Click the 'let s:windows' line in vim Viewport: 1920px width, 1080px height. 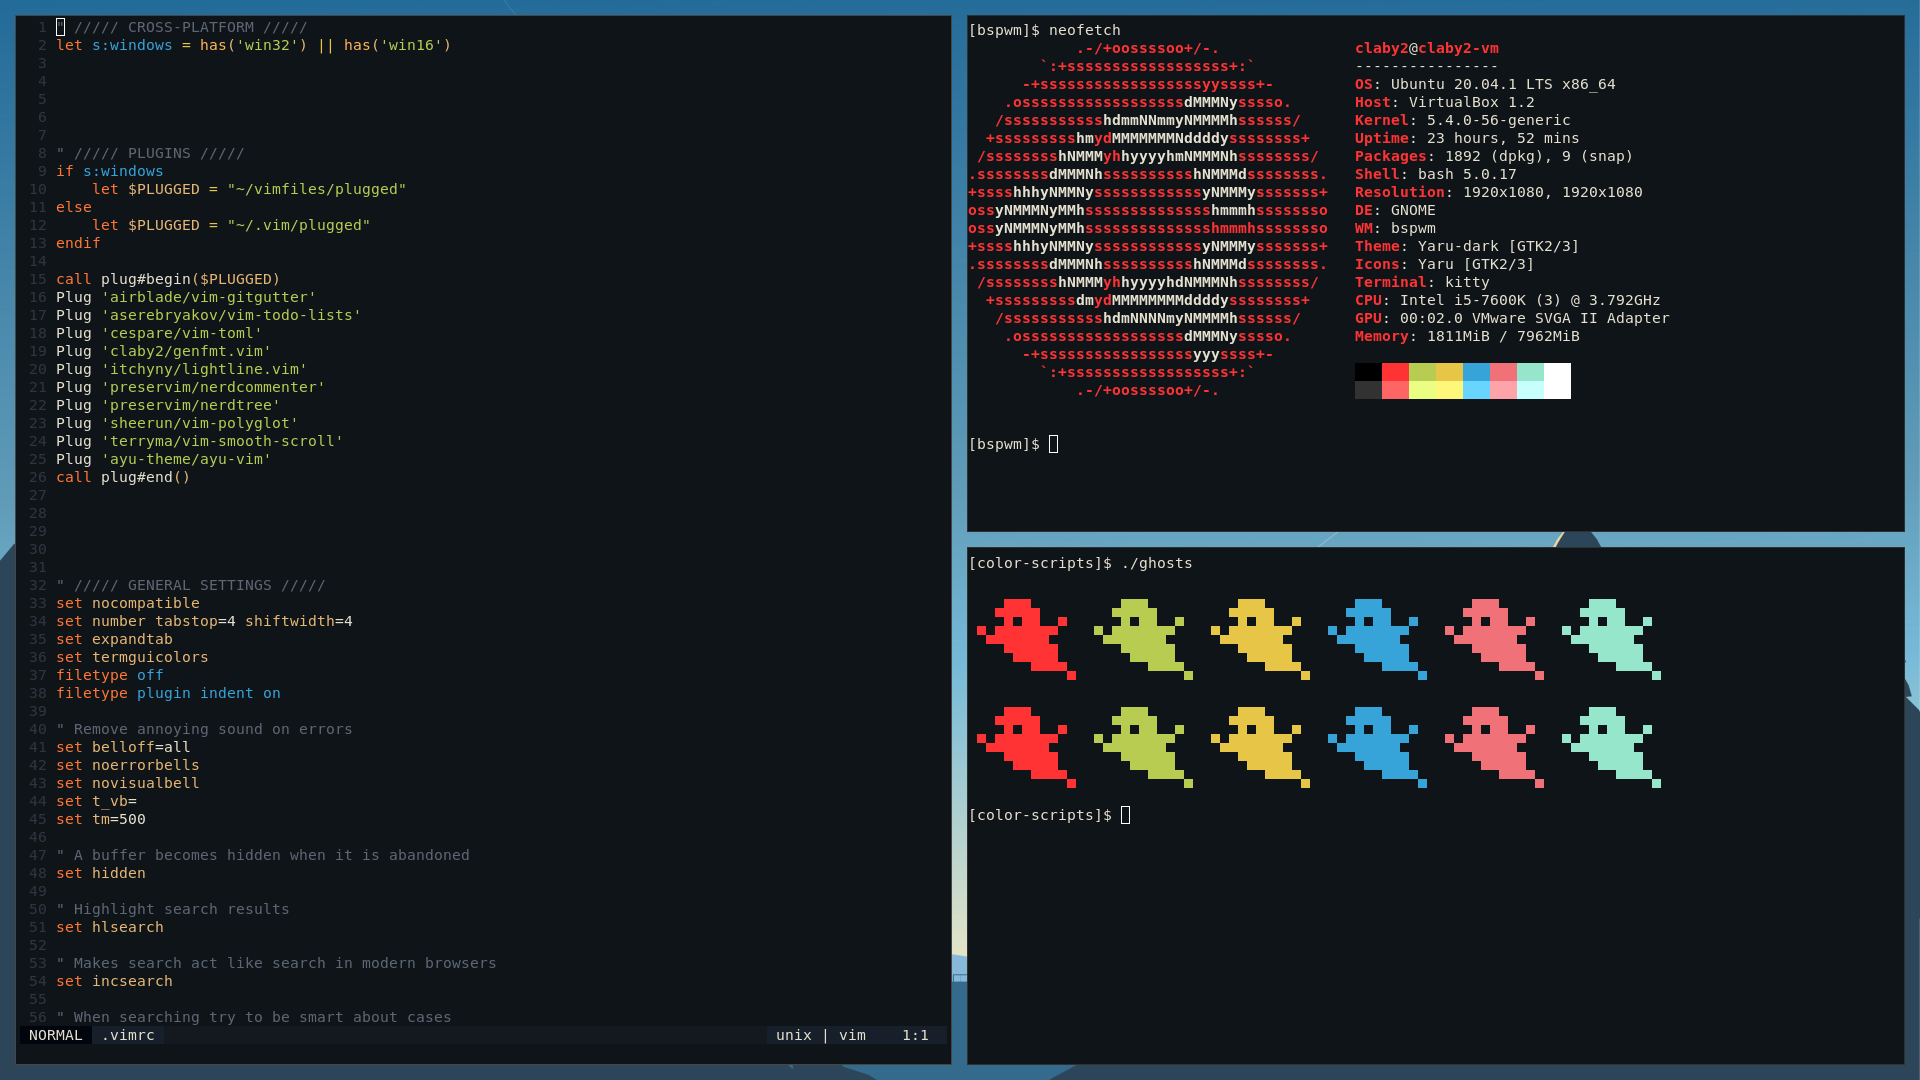254,45
